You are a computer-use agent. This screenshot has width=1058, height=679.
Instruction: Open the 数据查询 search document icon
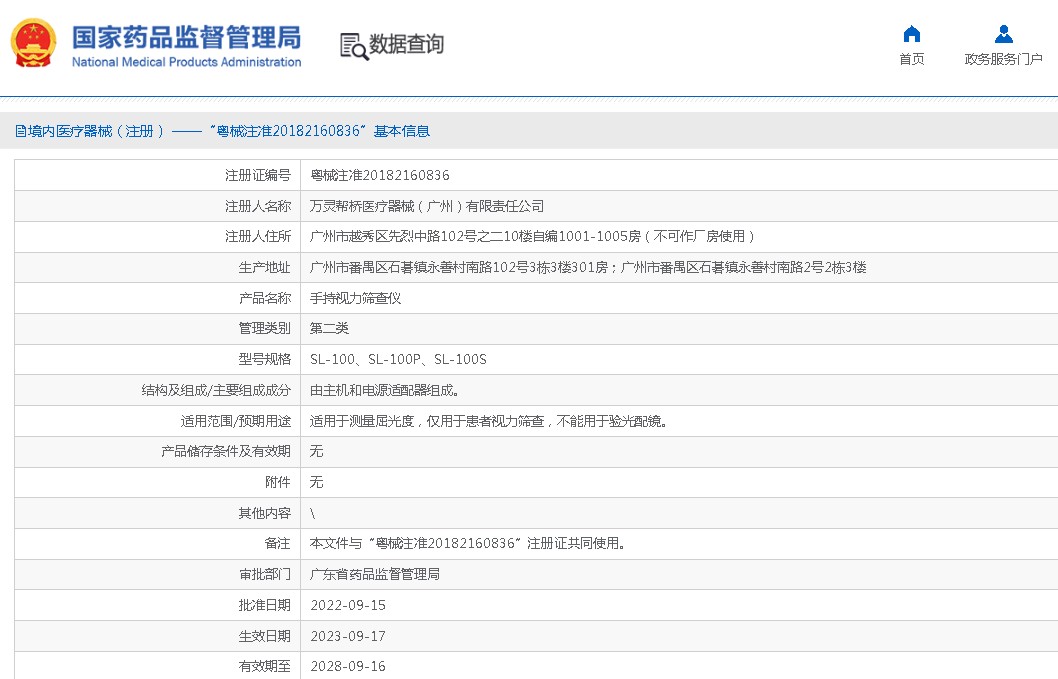point(354,46)
